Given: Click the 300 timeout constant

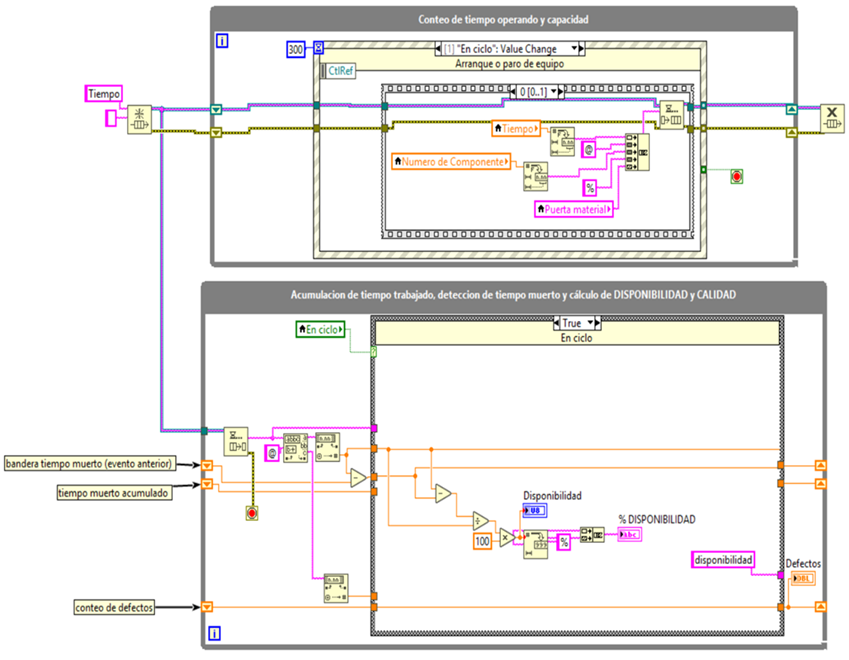Looking at the screenshot, I should coord(297,48).
